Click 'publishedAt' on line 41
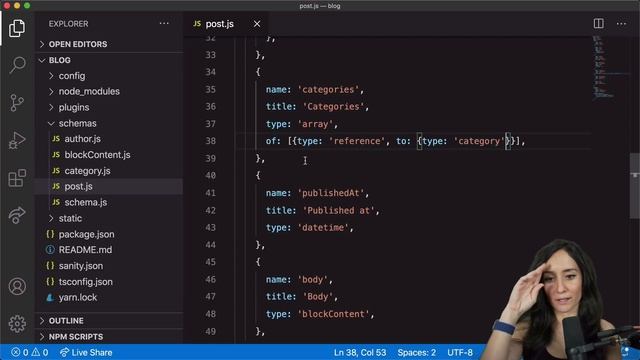Image resolution: width=640 pixels, height=360 pixels. 331,193
